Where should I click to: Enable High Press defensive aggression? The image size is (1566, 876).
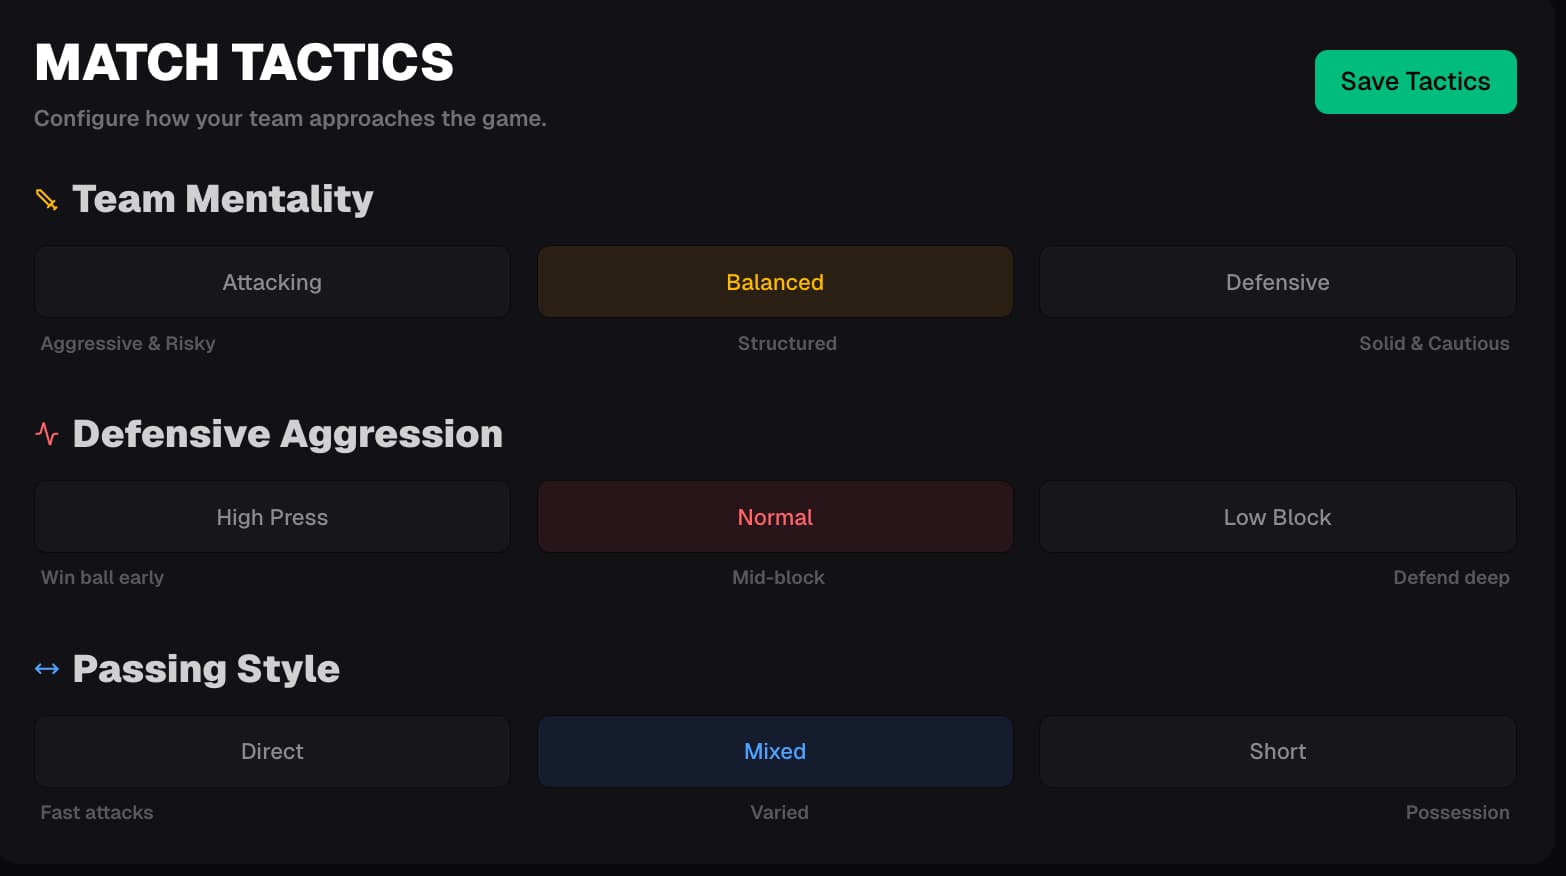(272, 517)
